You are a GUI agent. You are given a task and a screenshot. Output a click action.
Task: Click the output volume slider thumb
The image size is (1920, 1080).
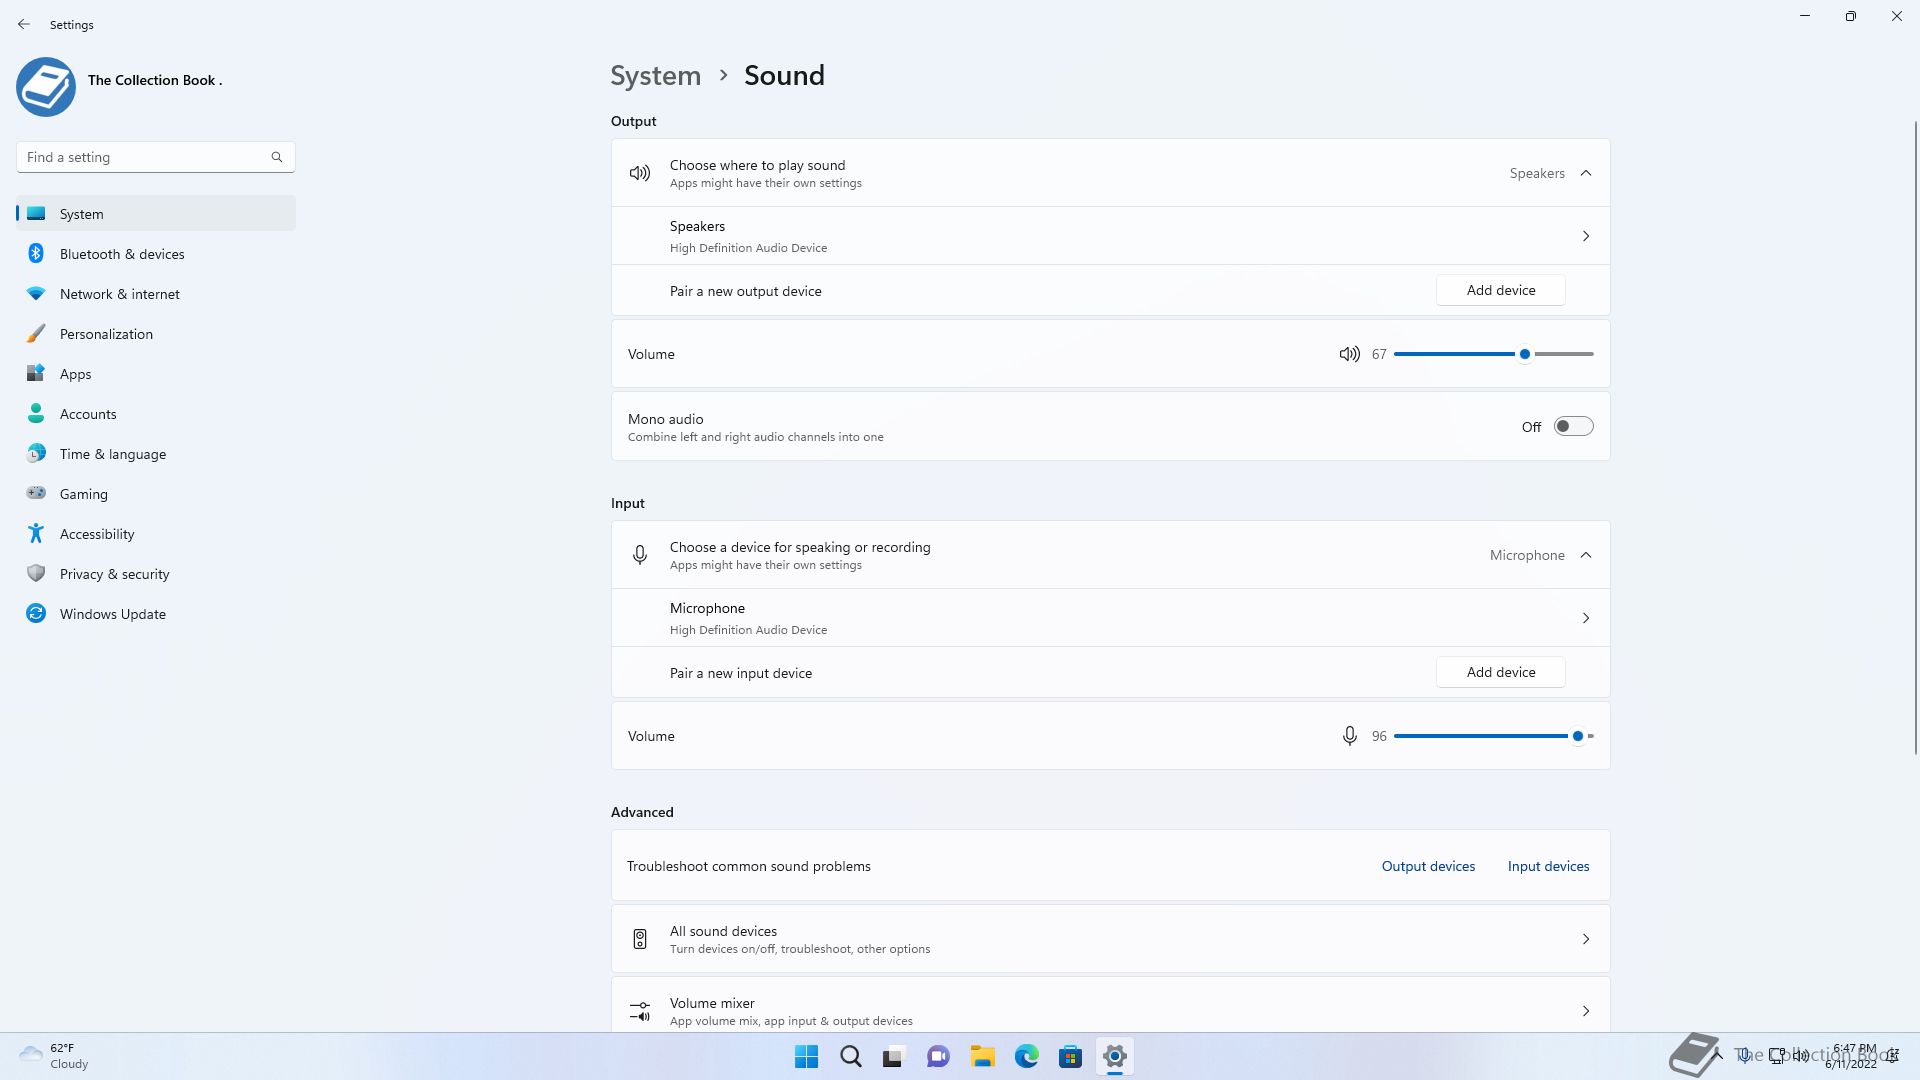click(x=1525, y=354)
